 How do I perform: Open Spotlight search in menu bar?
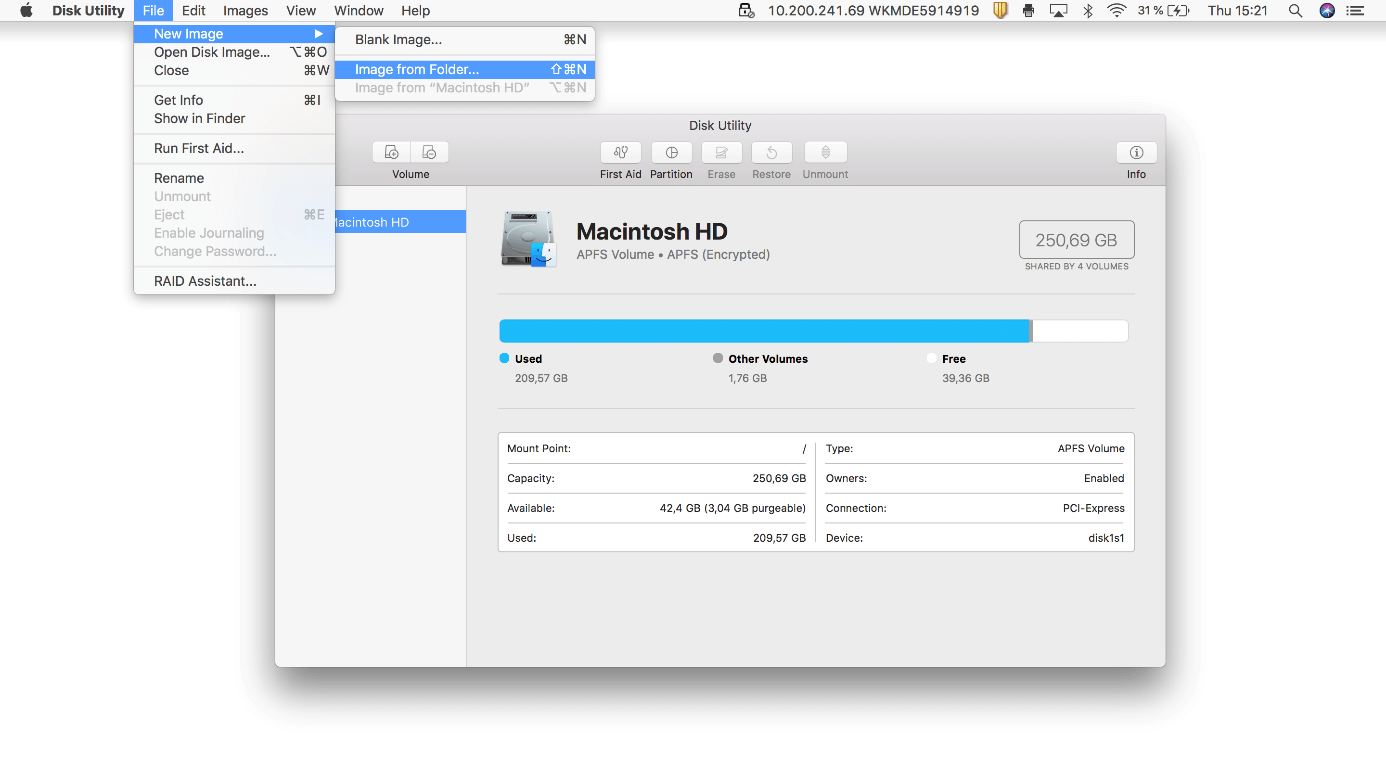pyautogui.click(x=1295, y=11)
